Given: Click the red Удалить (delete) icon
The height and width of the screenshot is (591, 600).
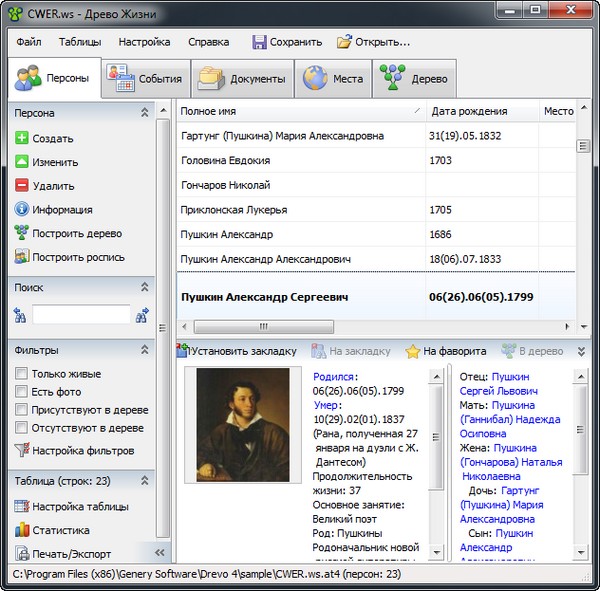Looking at the screenshot, I should coord(22,186).
